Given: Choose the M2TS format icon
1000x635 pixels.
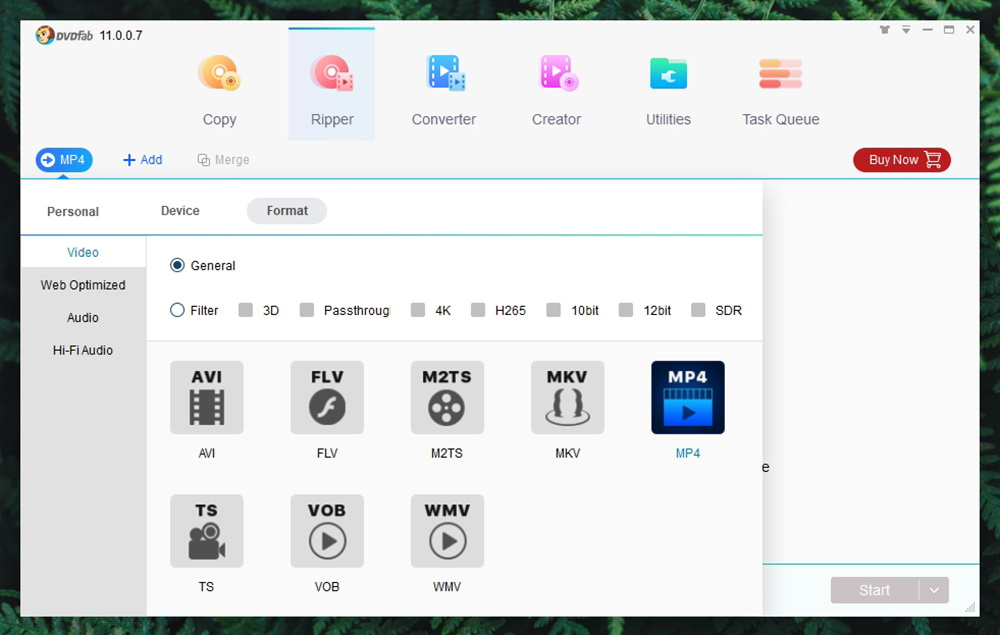Looking at the screenshot, I should coord(447,397).
